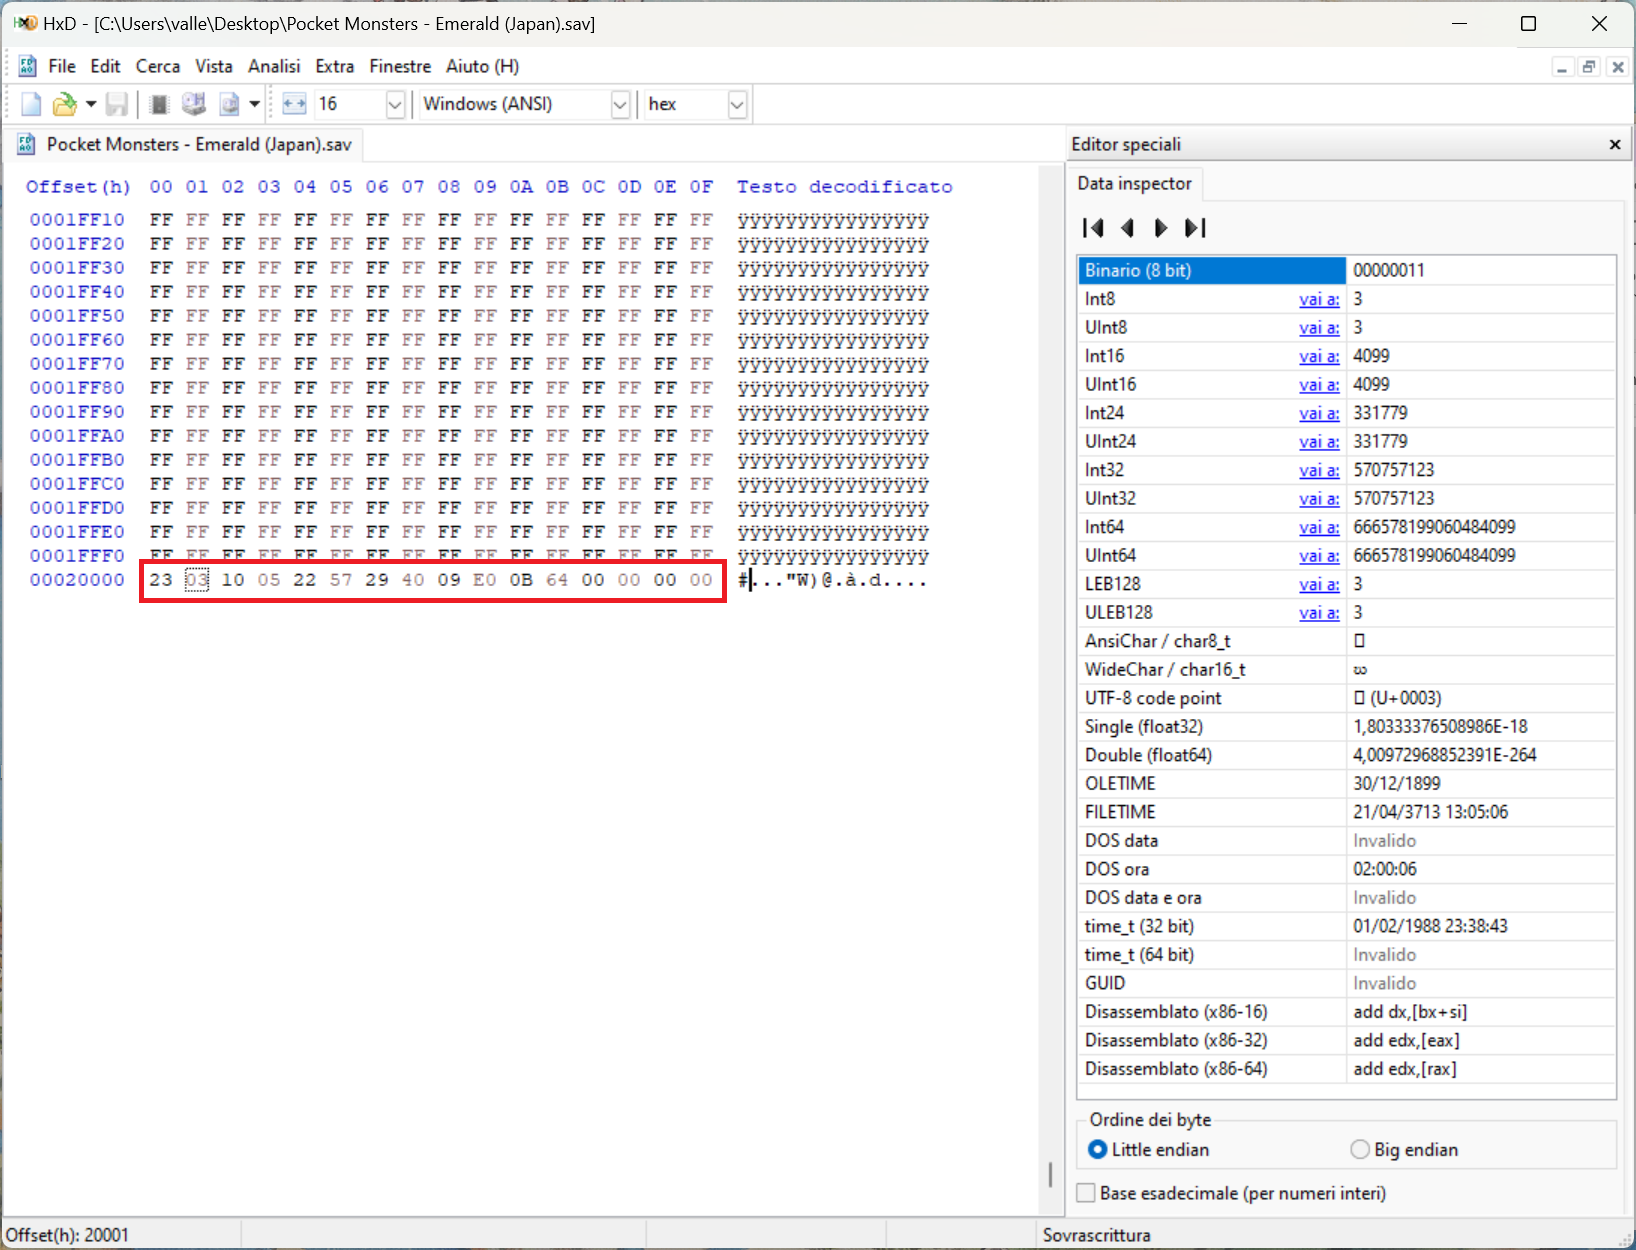
Task: Select the Little endian radio button
Action: [1098, 1150]
